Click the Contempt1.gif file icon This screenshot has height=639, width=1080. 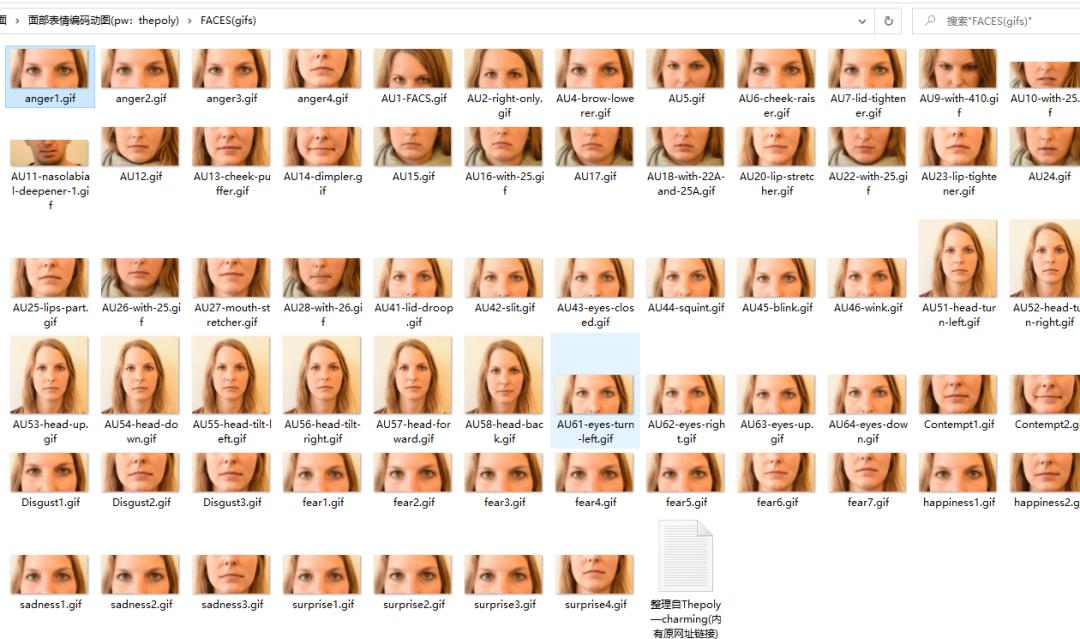(959, 395)
